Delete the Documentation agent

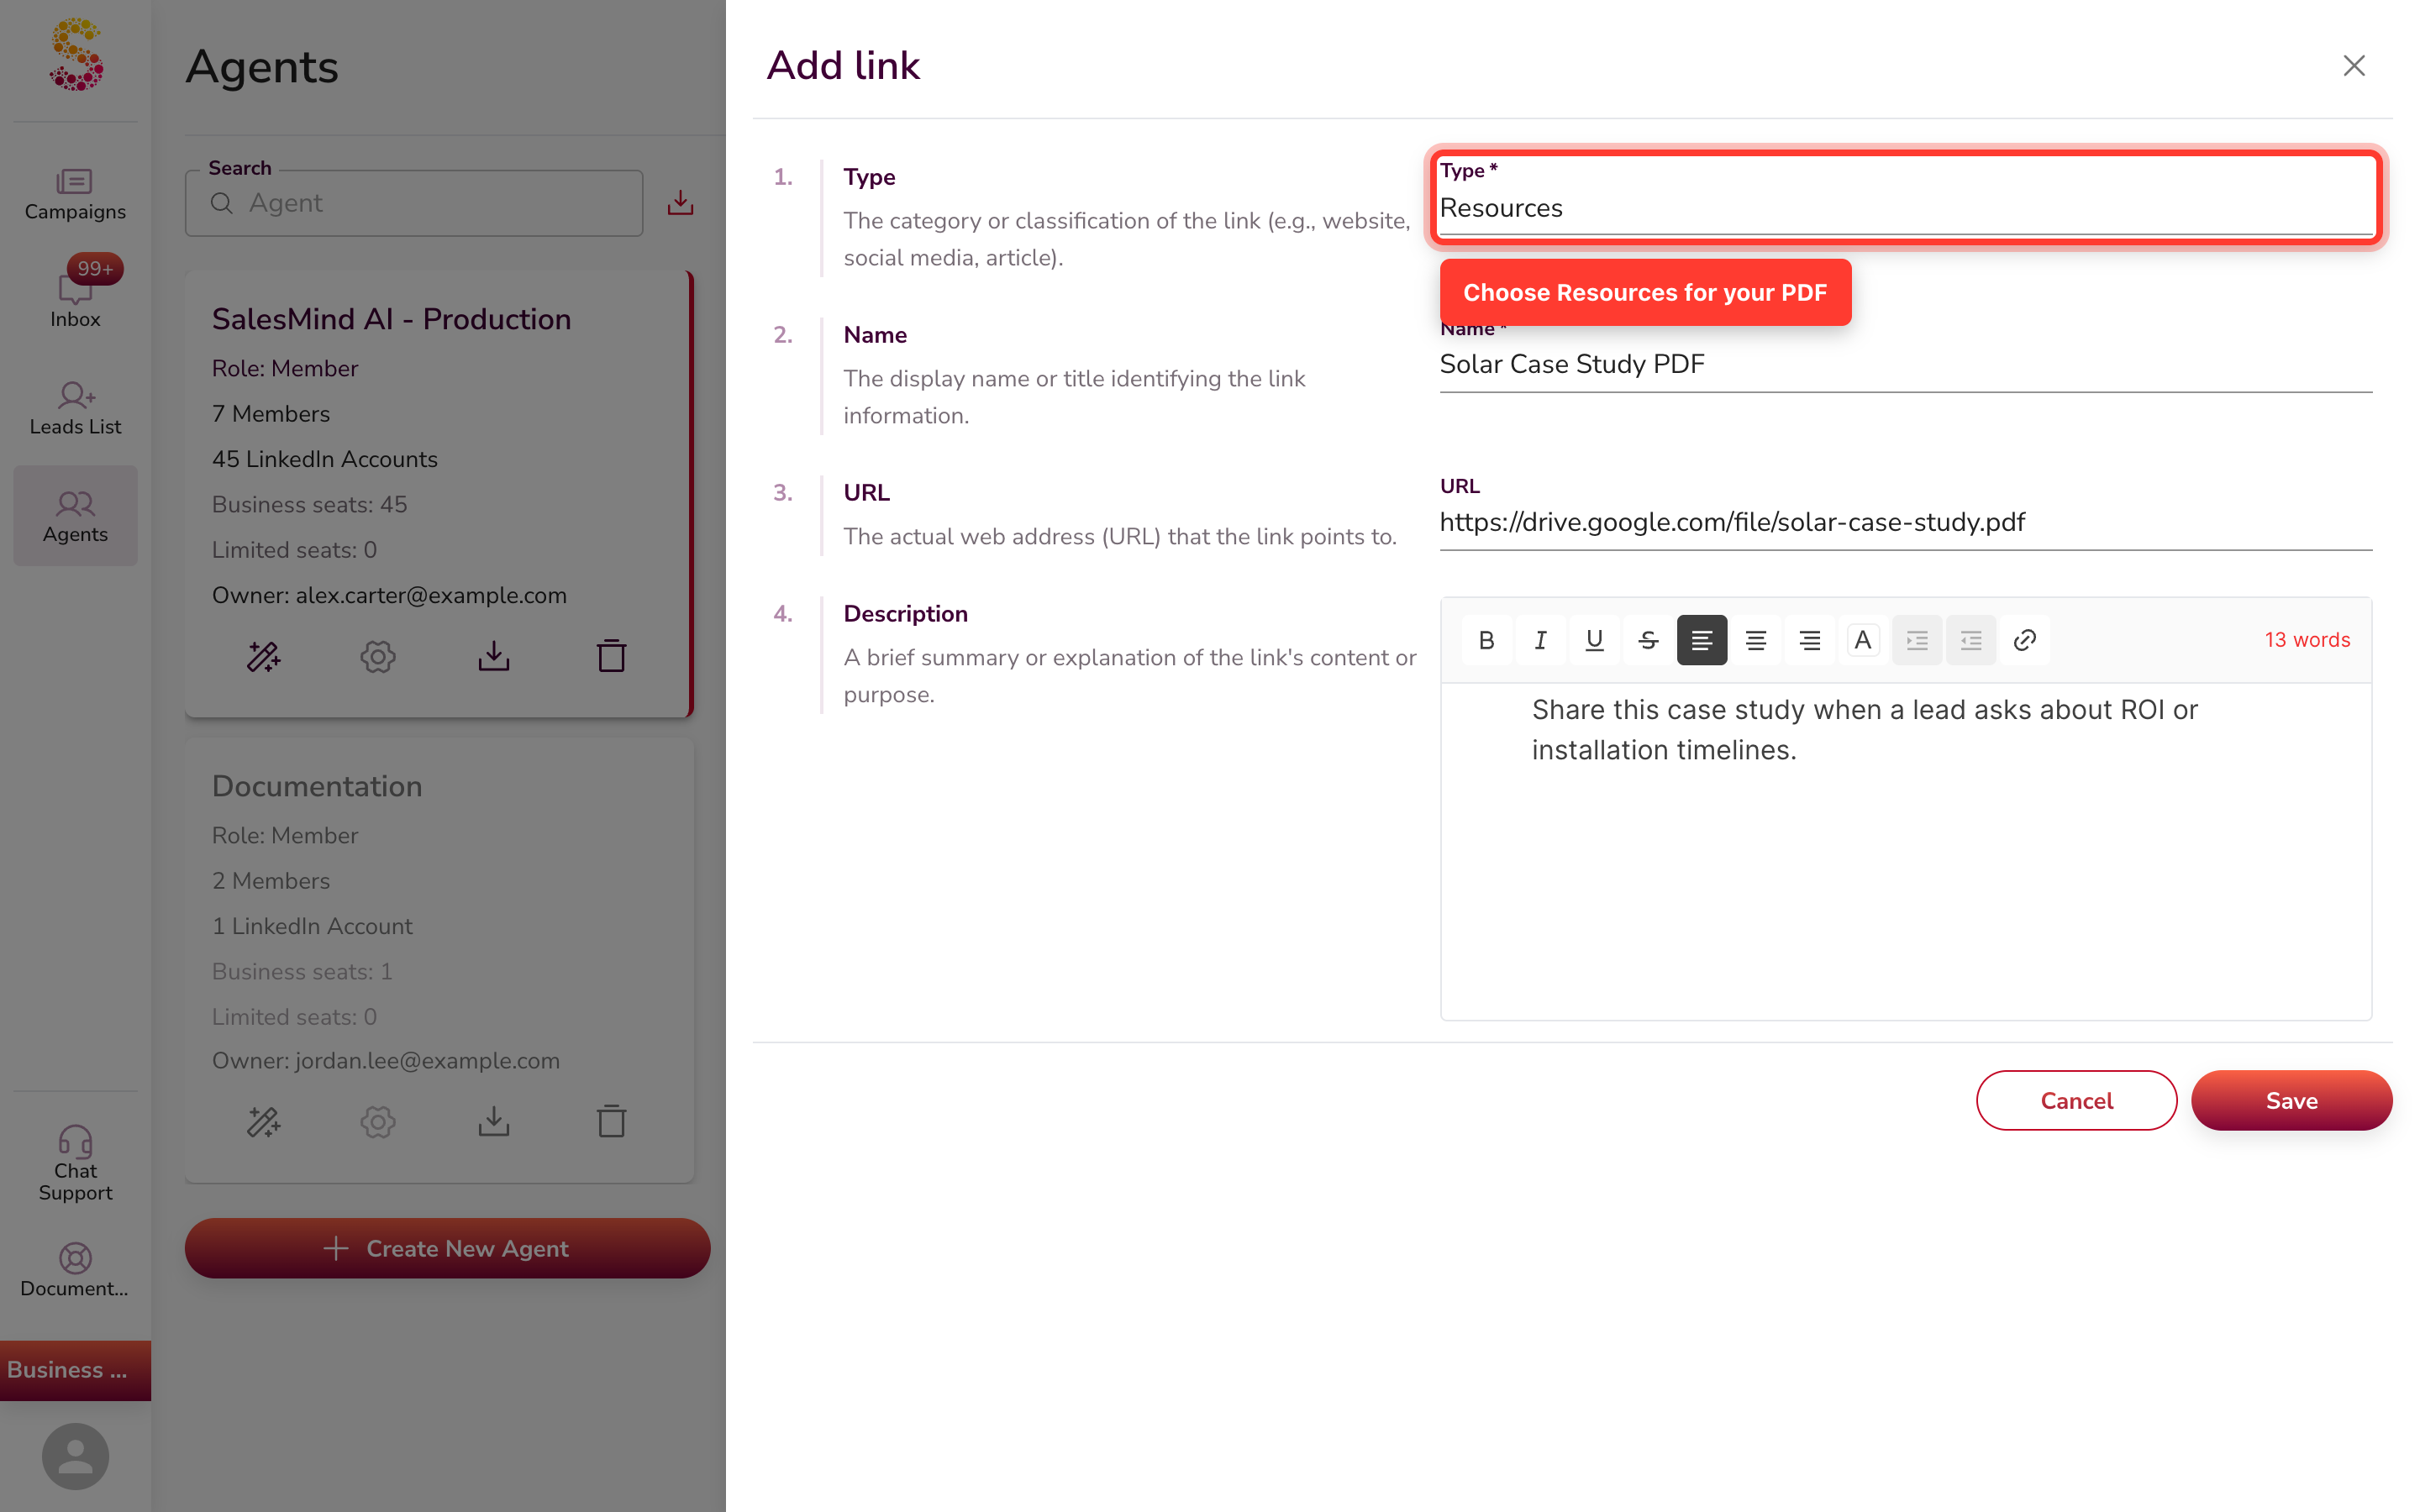click(611, 1121)
